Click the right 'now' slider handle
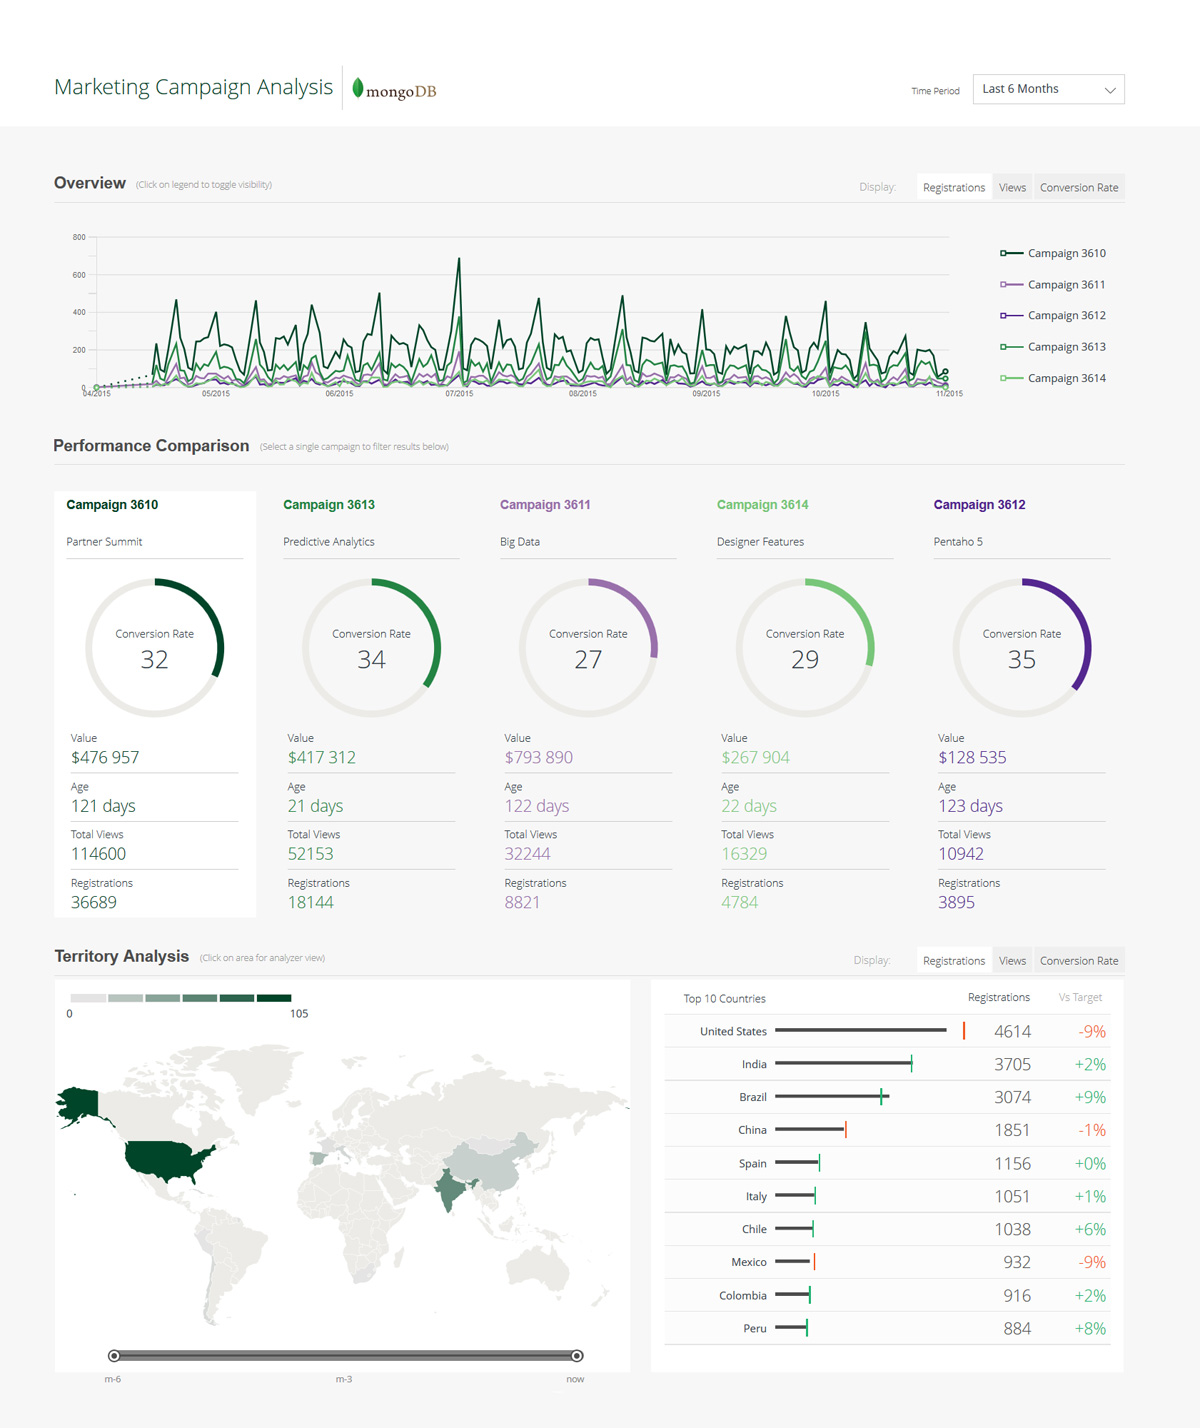 (x=577, y=1356)
